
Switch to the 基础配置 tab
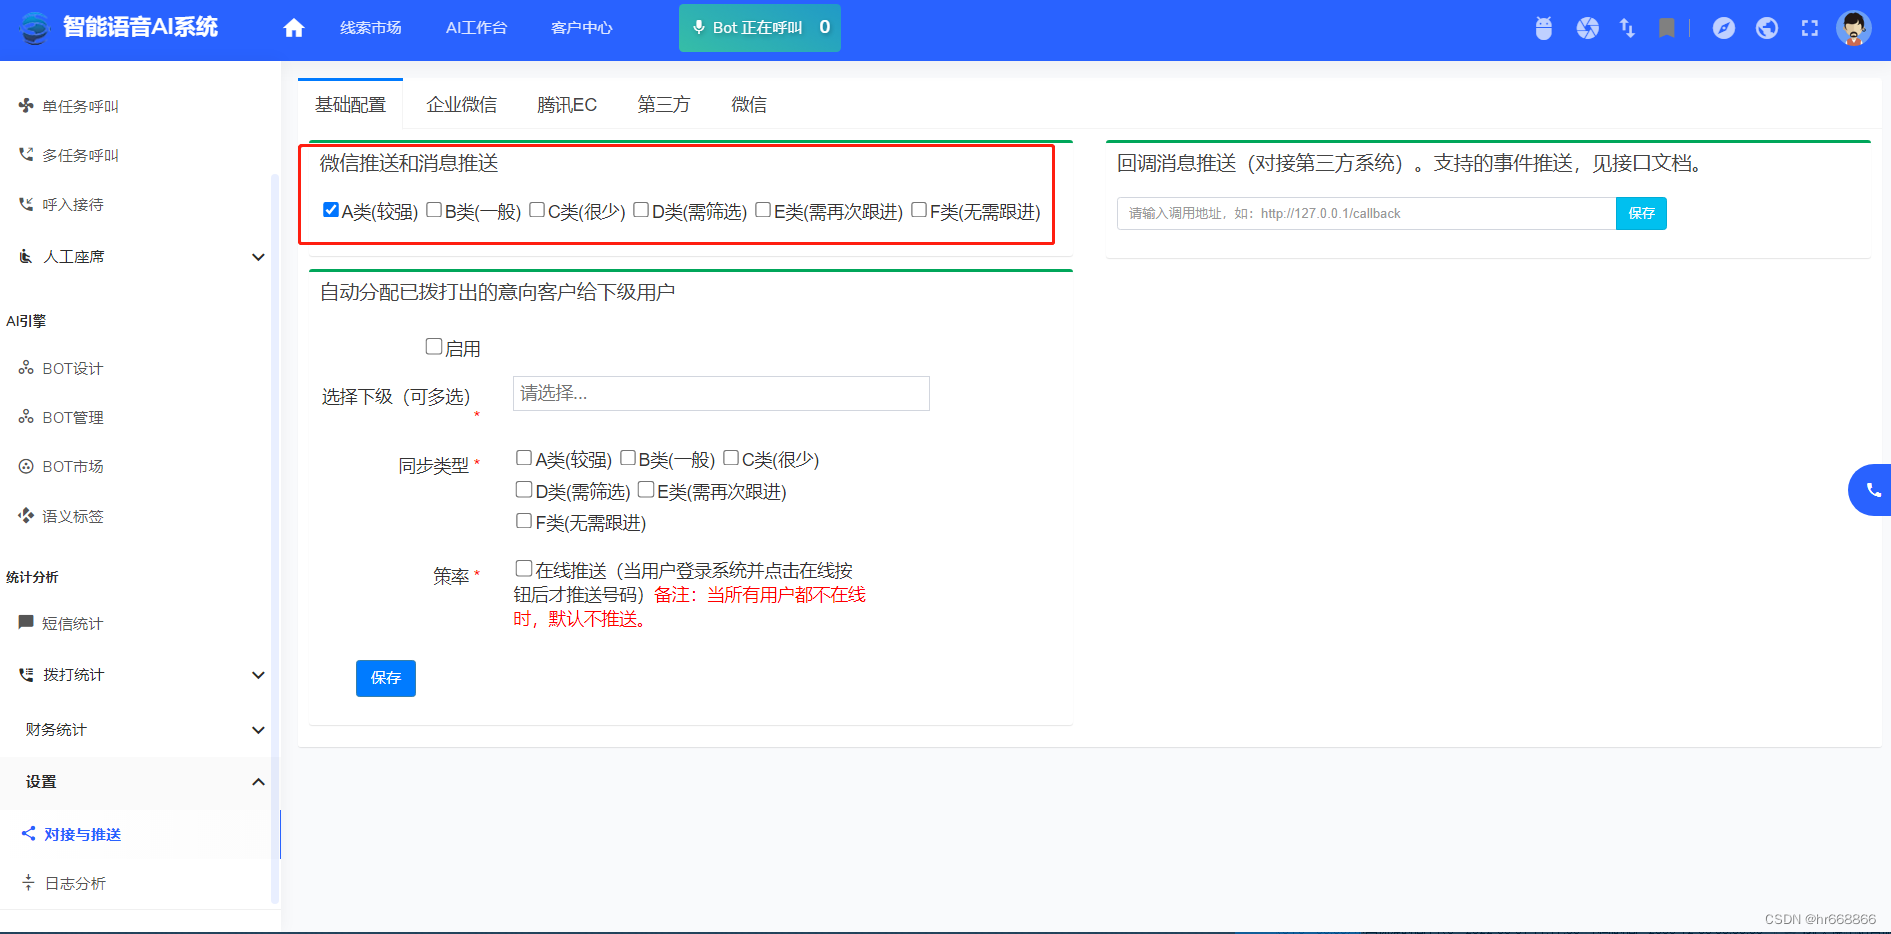coord(350,104)
